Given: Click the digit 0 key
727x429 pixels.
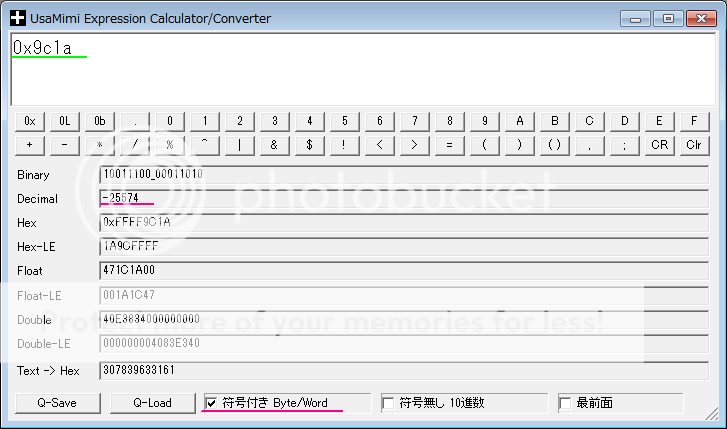Looking at the screenshot, I should [170, 122].
